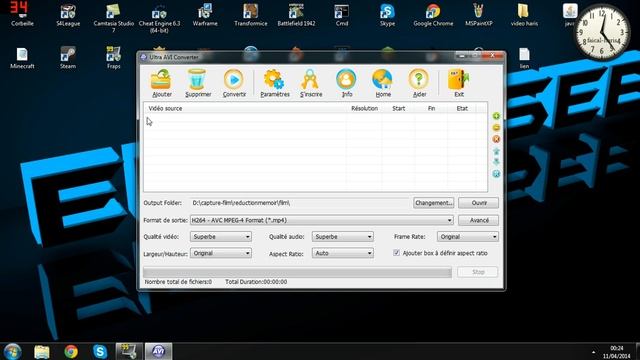Viewport: 640px width, 360px height.
Task: Open MSPaintXP desktop icon
Action: click(479, 14)
